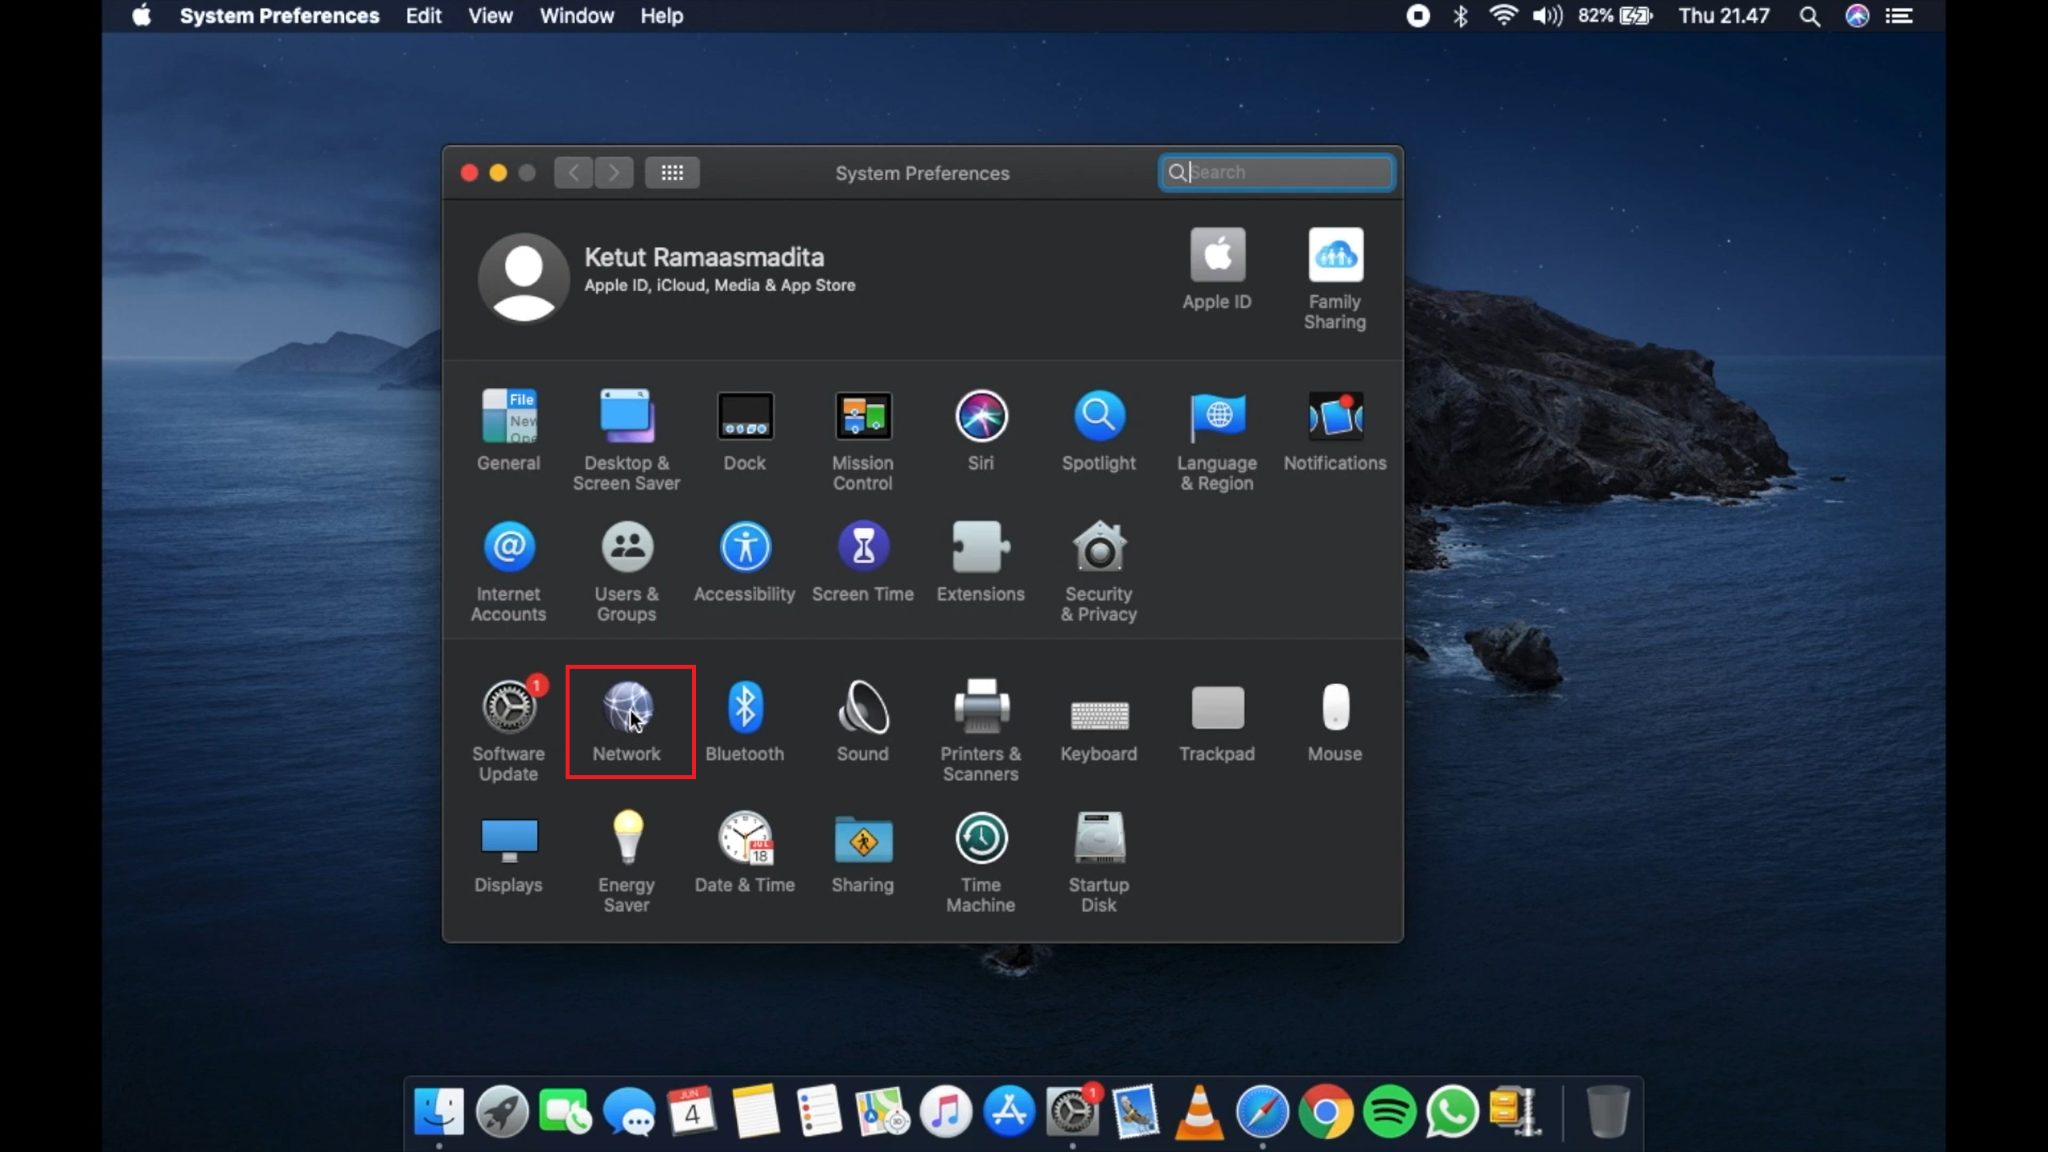Open the General preferences pane
This screenshot has height=1152, width=2048.
pyautogui.click(x=508, y=430)
